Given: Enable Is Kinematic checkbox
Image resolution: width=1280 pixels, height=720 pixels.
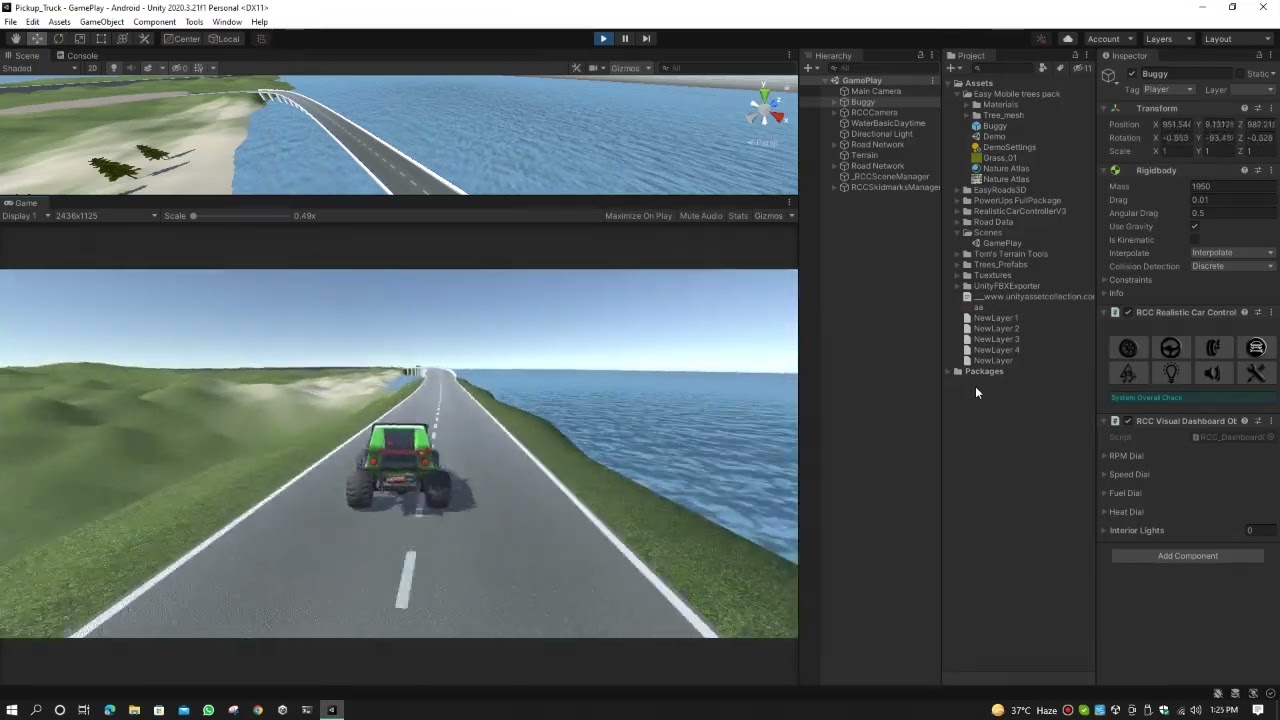Looking at the screenshot, I should coord(1194,240).
